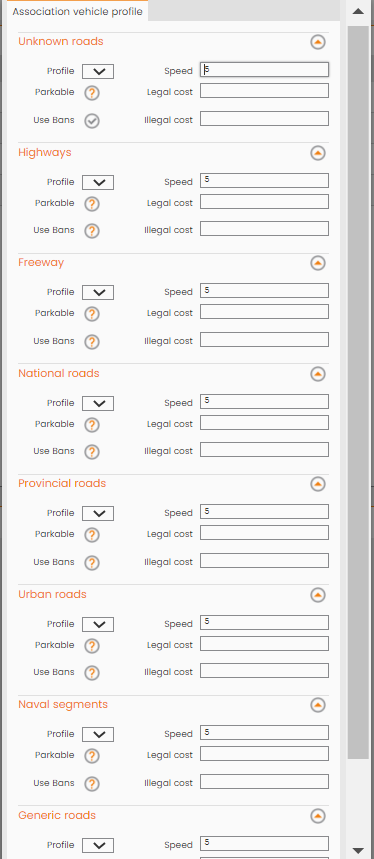Open Profile dropdown under Urban roads
This screenshot has width=374, height=859.
[98, 624]
